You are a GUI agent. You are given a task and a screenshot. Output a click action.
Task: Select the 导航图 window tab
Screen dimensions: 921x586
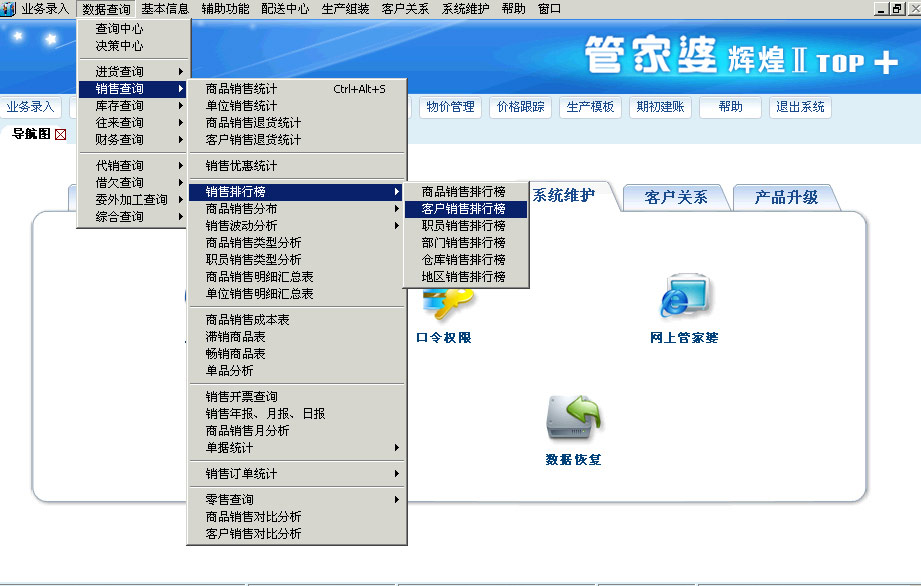(x=31, y=134)
